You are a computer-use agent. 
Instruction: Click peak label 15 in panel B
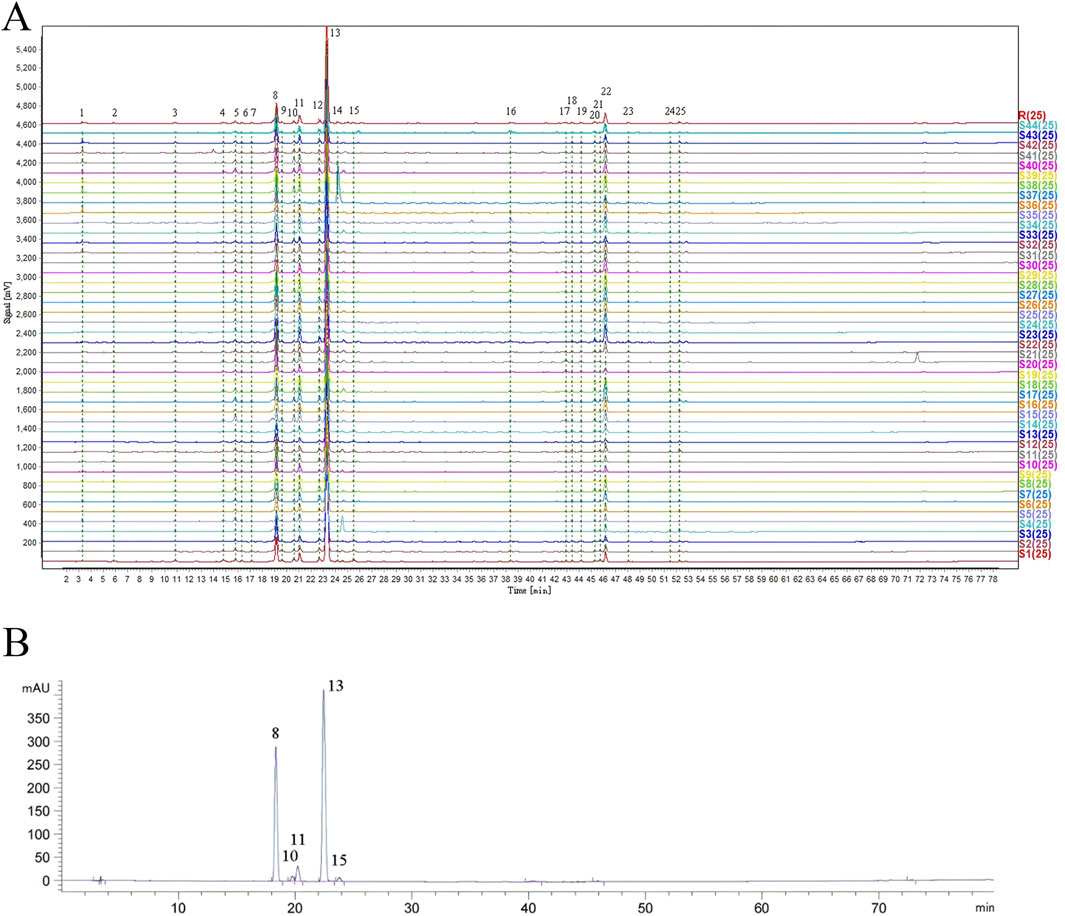(340, 860)
